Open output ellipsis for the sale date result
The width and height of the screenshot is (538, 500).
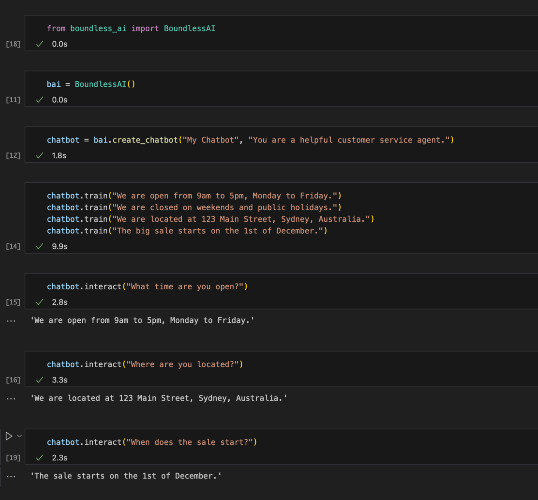[11, 477]
